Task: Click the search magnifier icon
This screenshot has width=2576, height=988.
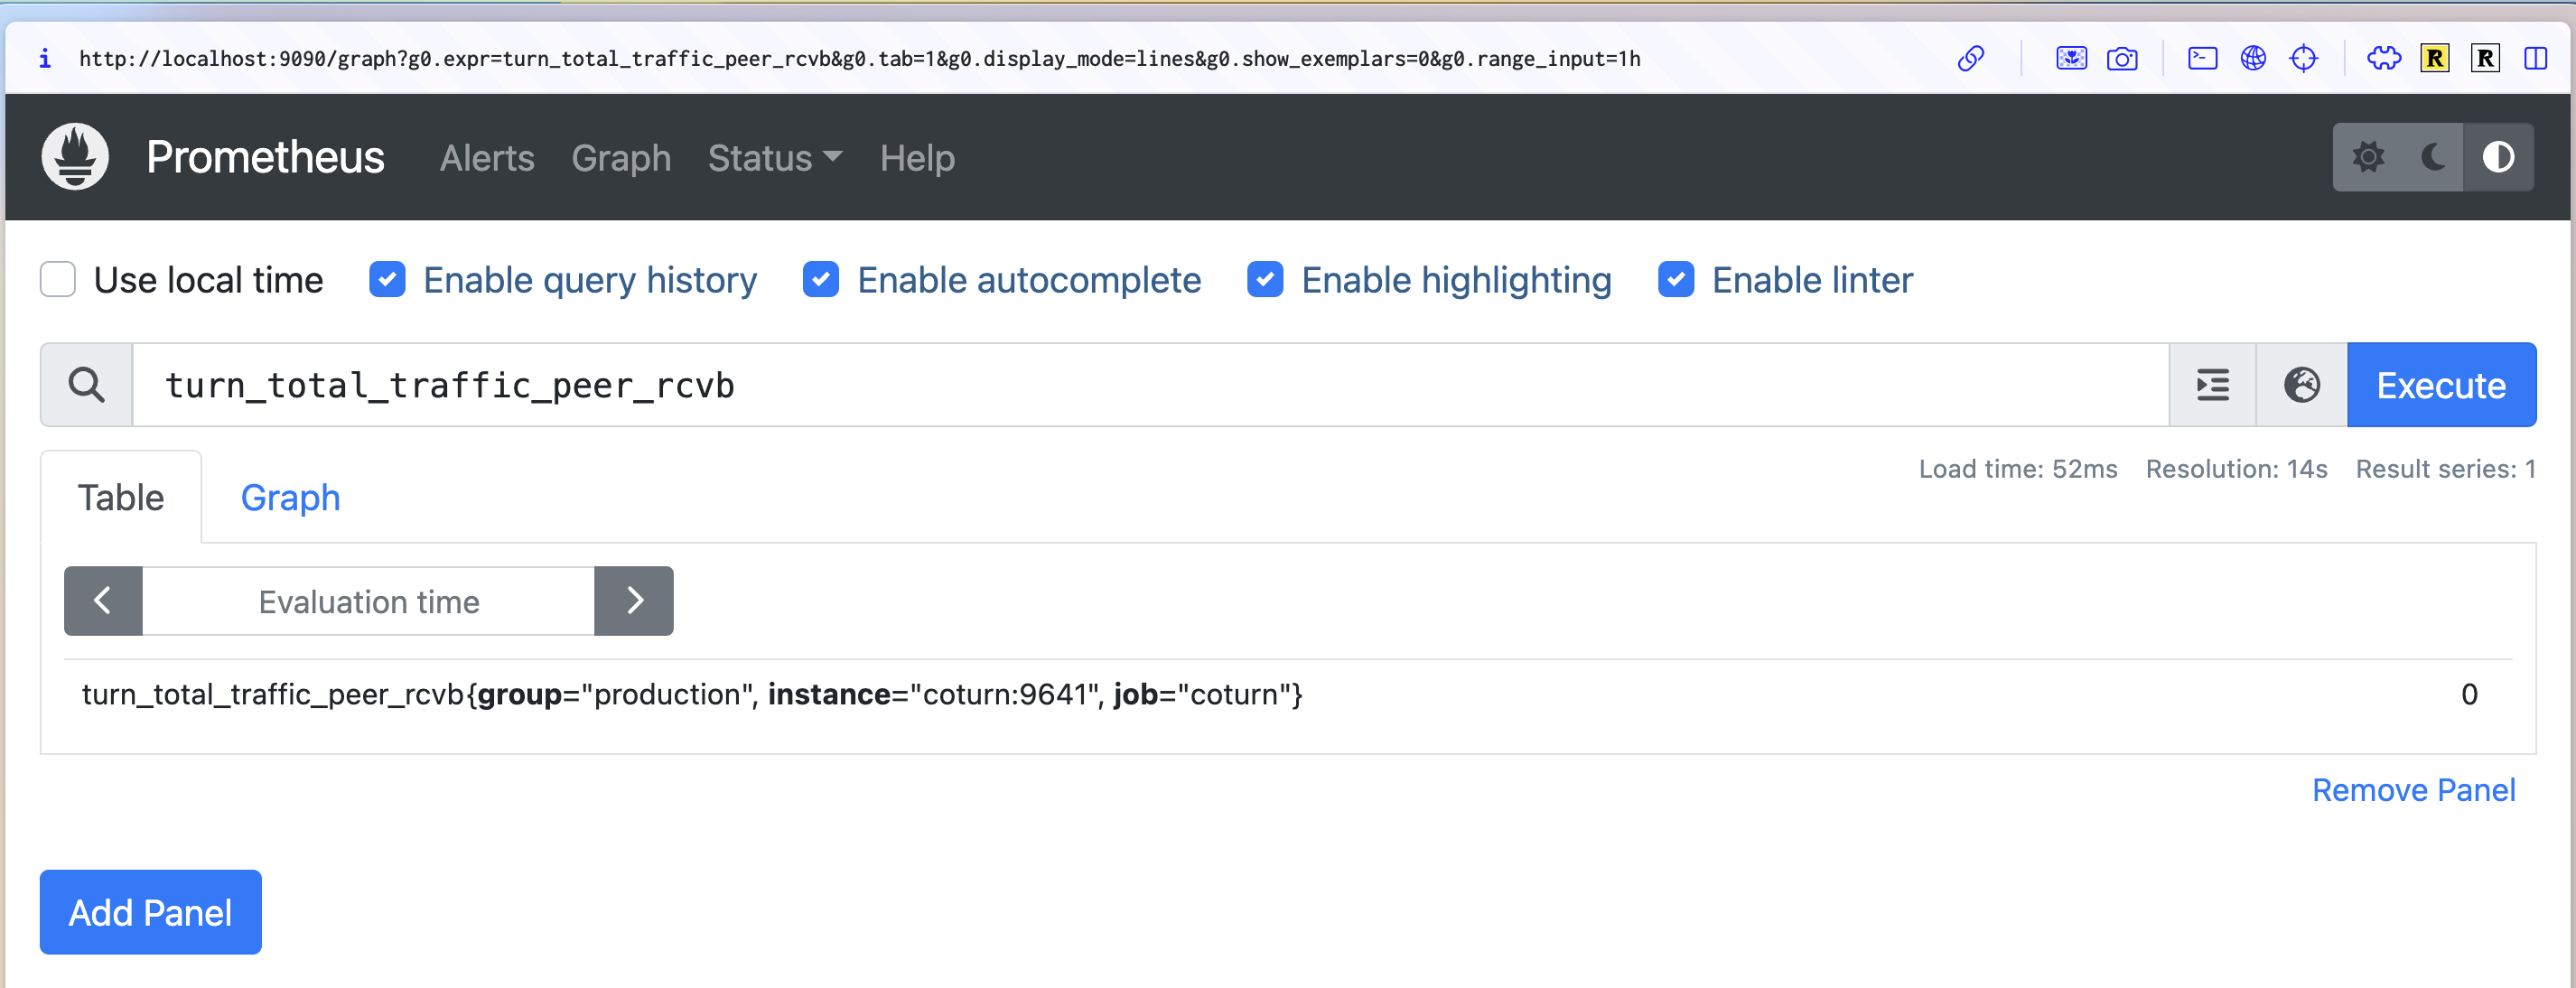Action: coord(87,385)
